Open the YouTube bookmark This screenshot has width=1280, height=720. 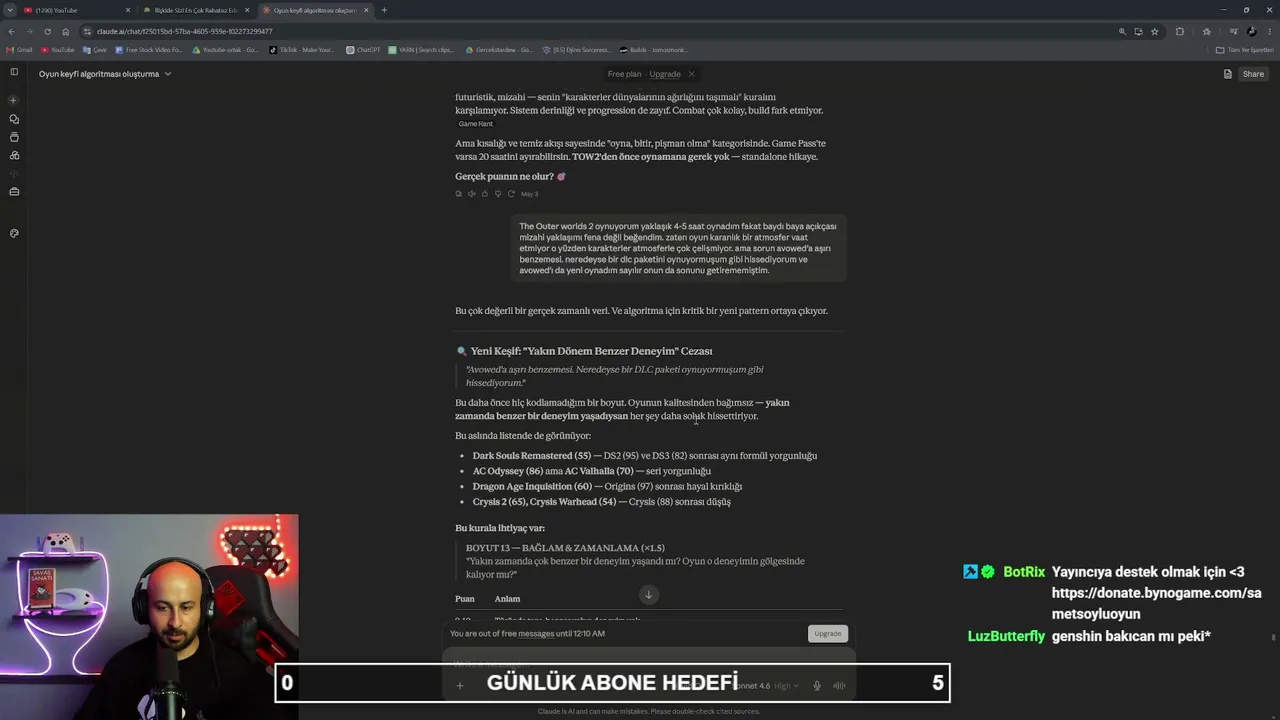click(x=58, y=49)
